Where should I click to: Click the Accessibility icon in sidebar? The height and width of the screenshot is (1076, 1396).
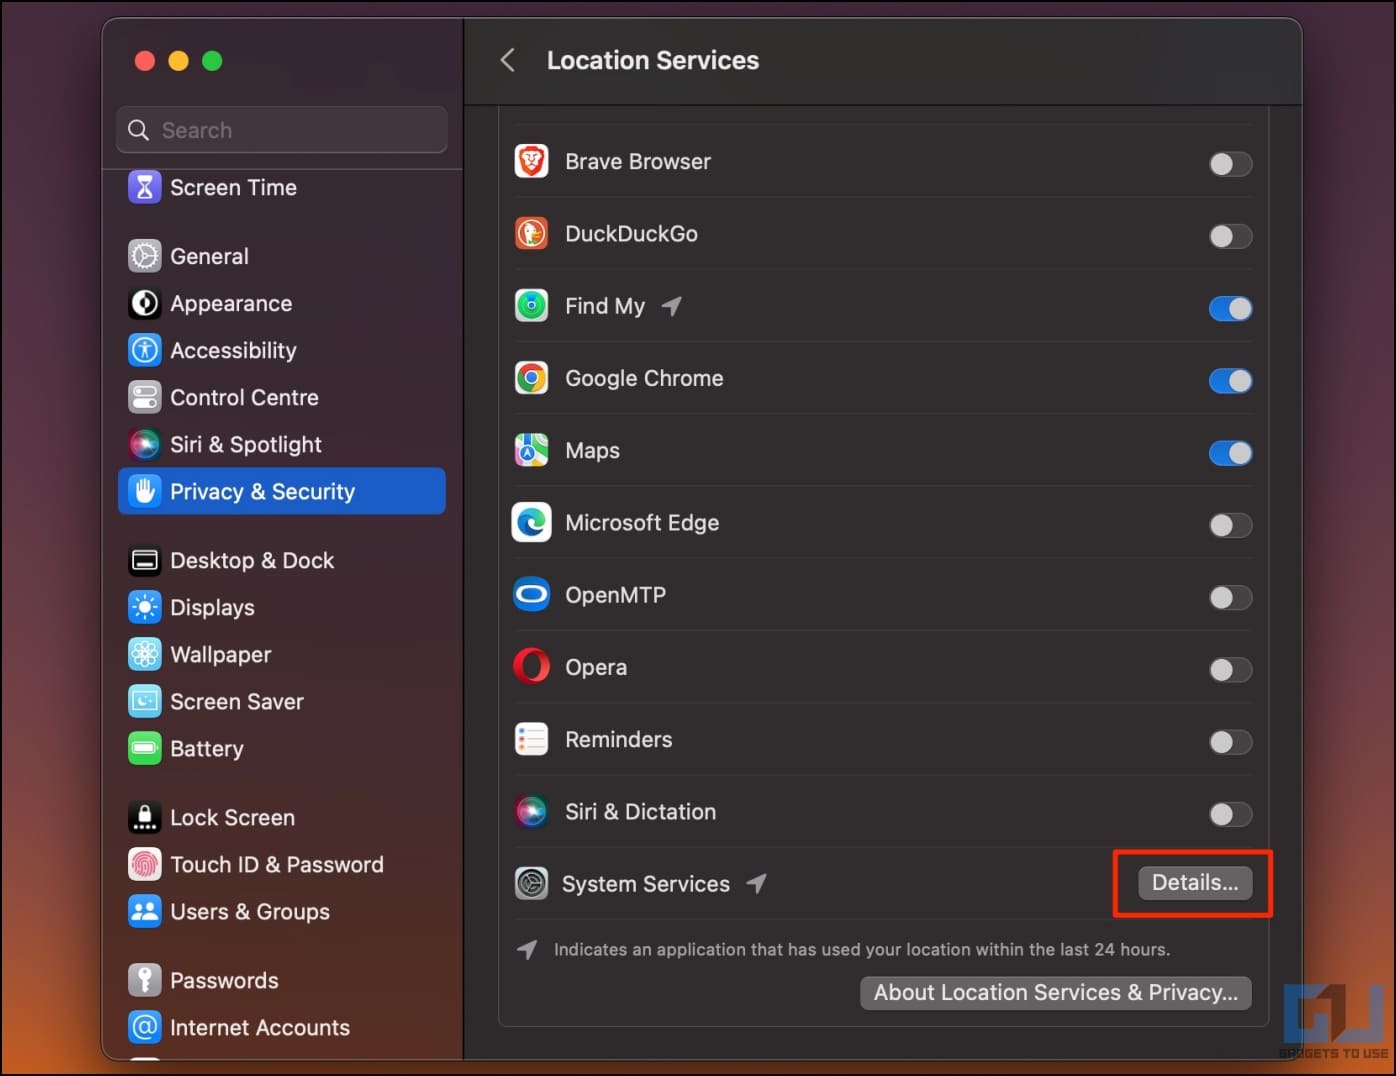(145, 350)
